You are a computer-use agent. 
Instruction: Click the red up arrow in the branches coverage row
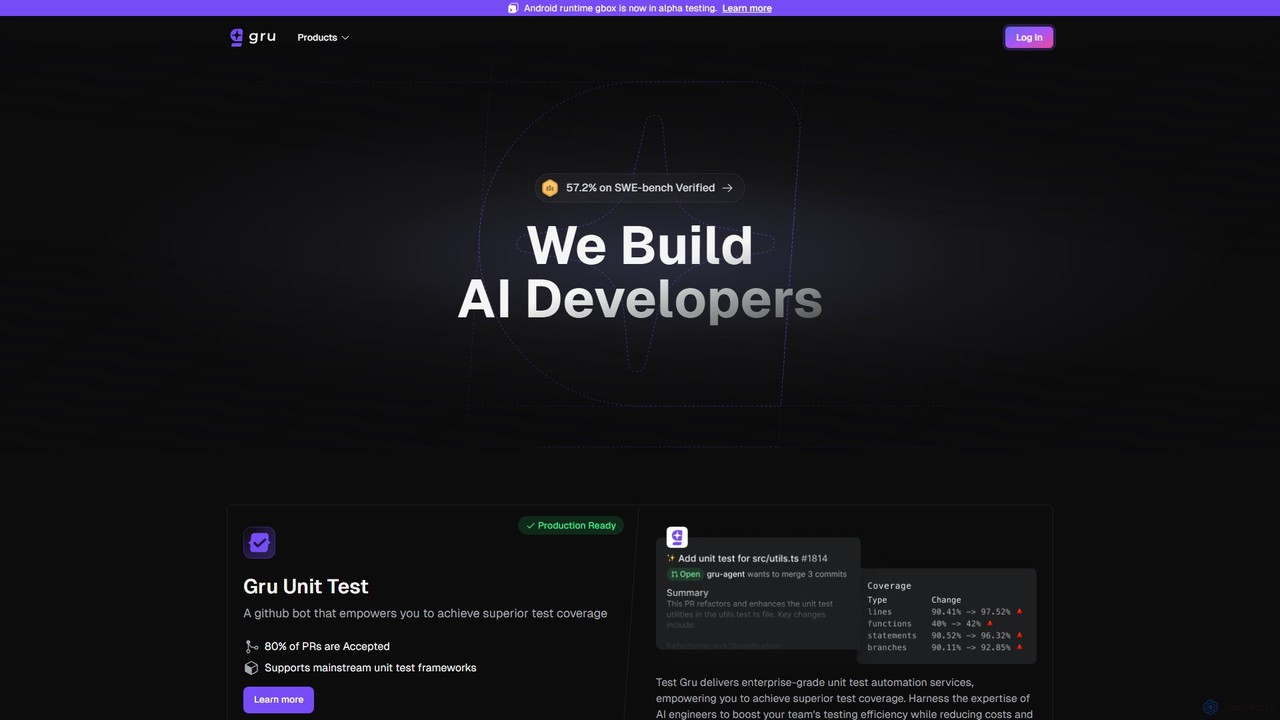pyautogui.click(x=1019, y=648)
